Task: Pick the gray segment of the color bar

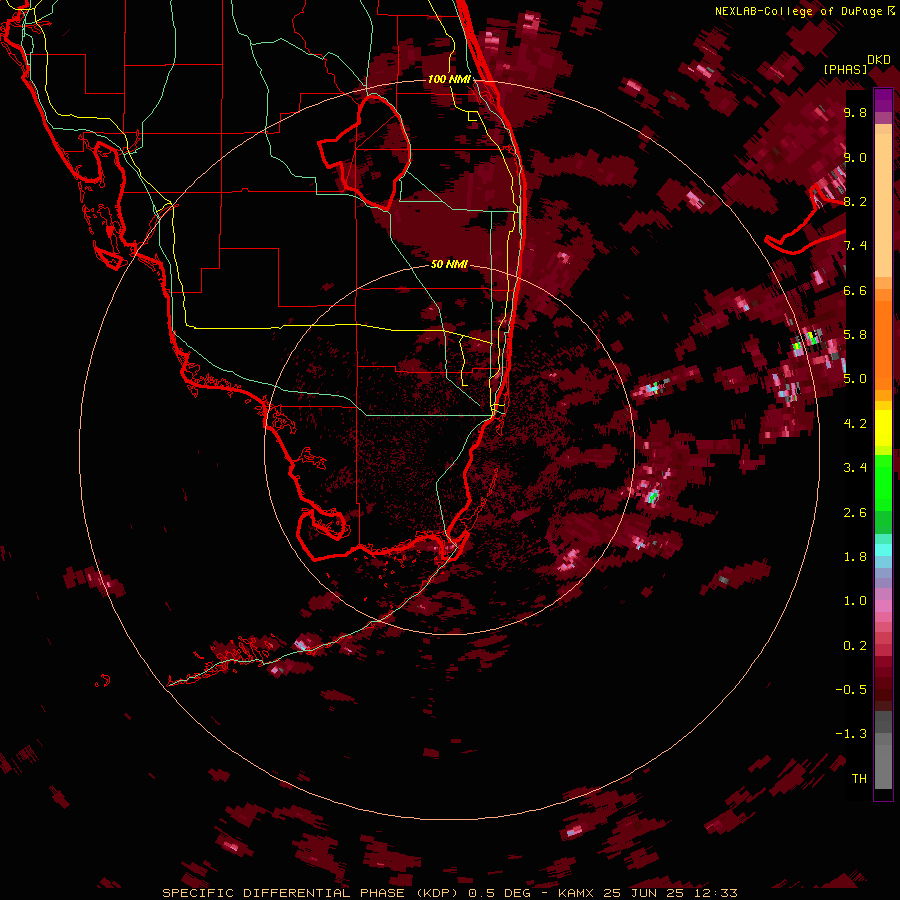Action: tap(883, 750)
